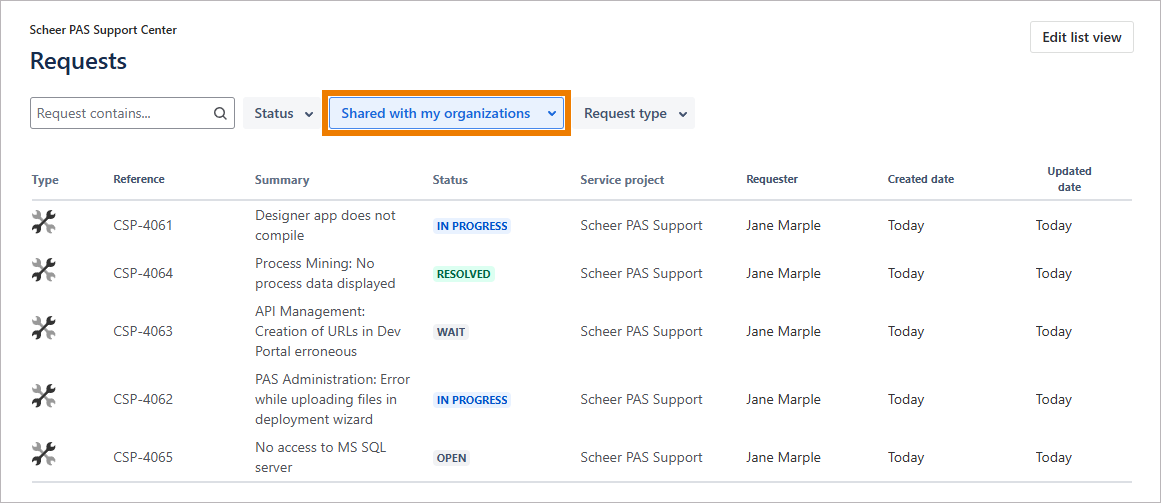Image resolution: width=1161 pixels, height=503 pixels.
Task: Select the API Management URLs request summary
Action: click(x=327, y=331)
